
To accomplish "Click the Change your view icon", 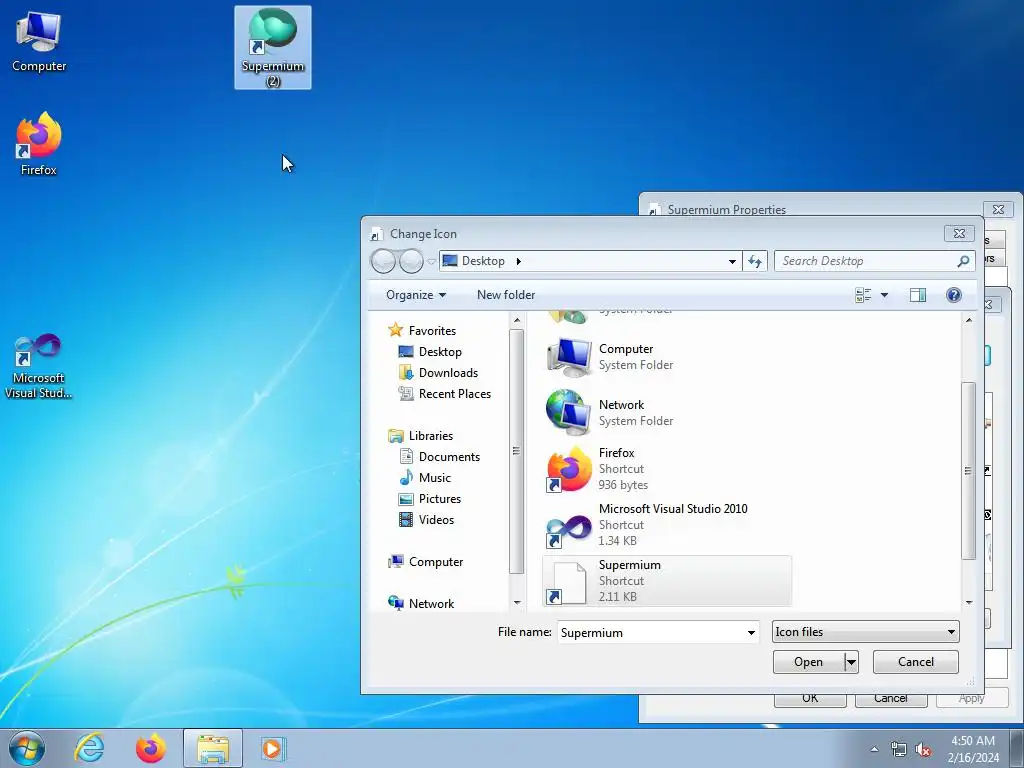I will [x=863, y=295].
